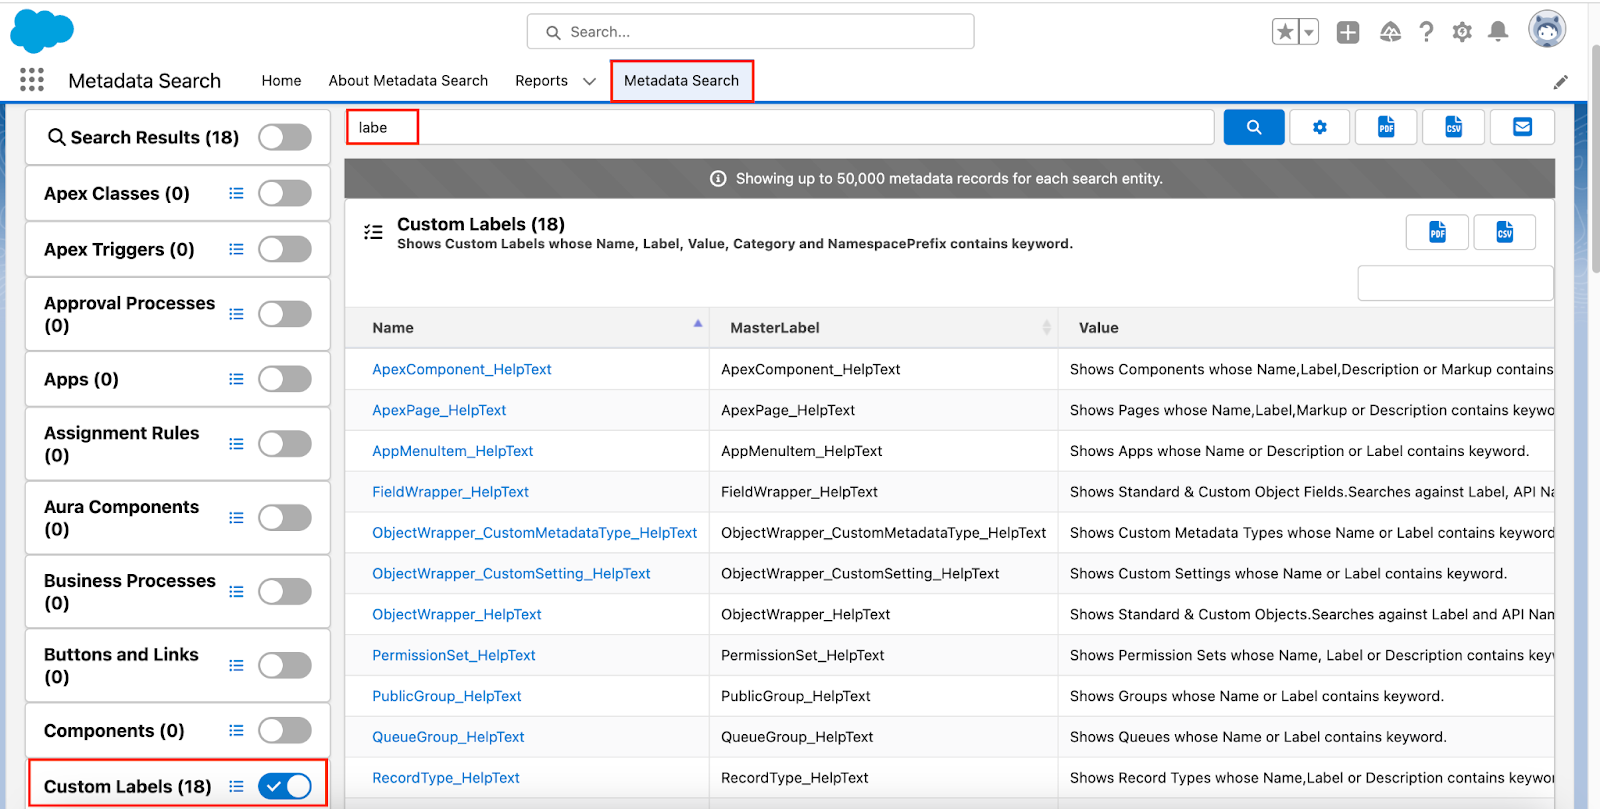Screen dimensions: 1600x809
Task: Export all results as PDF from toolbar
Action: pos(1386,127)
